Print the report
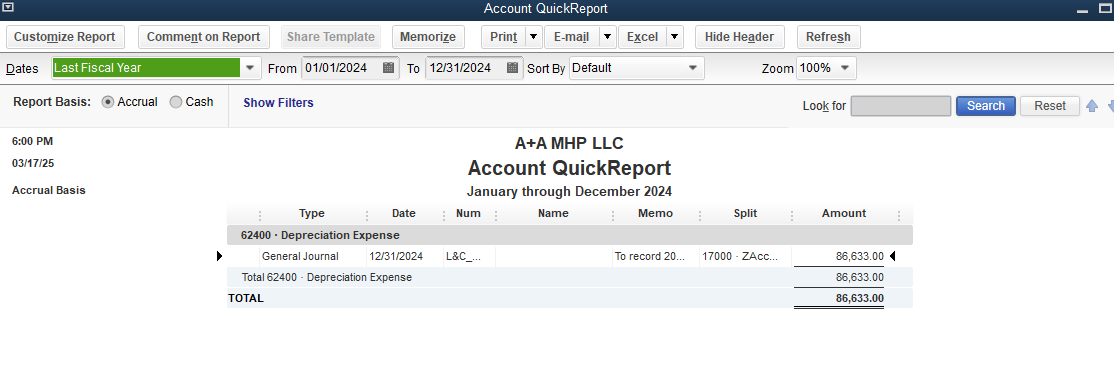The image size is (1114, 385). (504, 37)
